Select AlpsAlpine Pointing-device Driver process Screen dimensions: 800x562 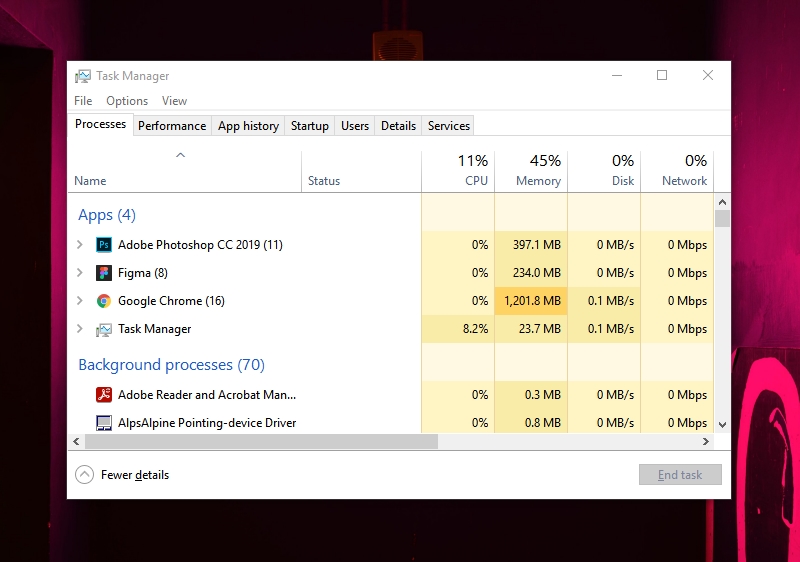tap(207, 423)
